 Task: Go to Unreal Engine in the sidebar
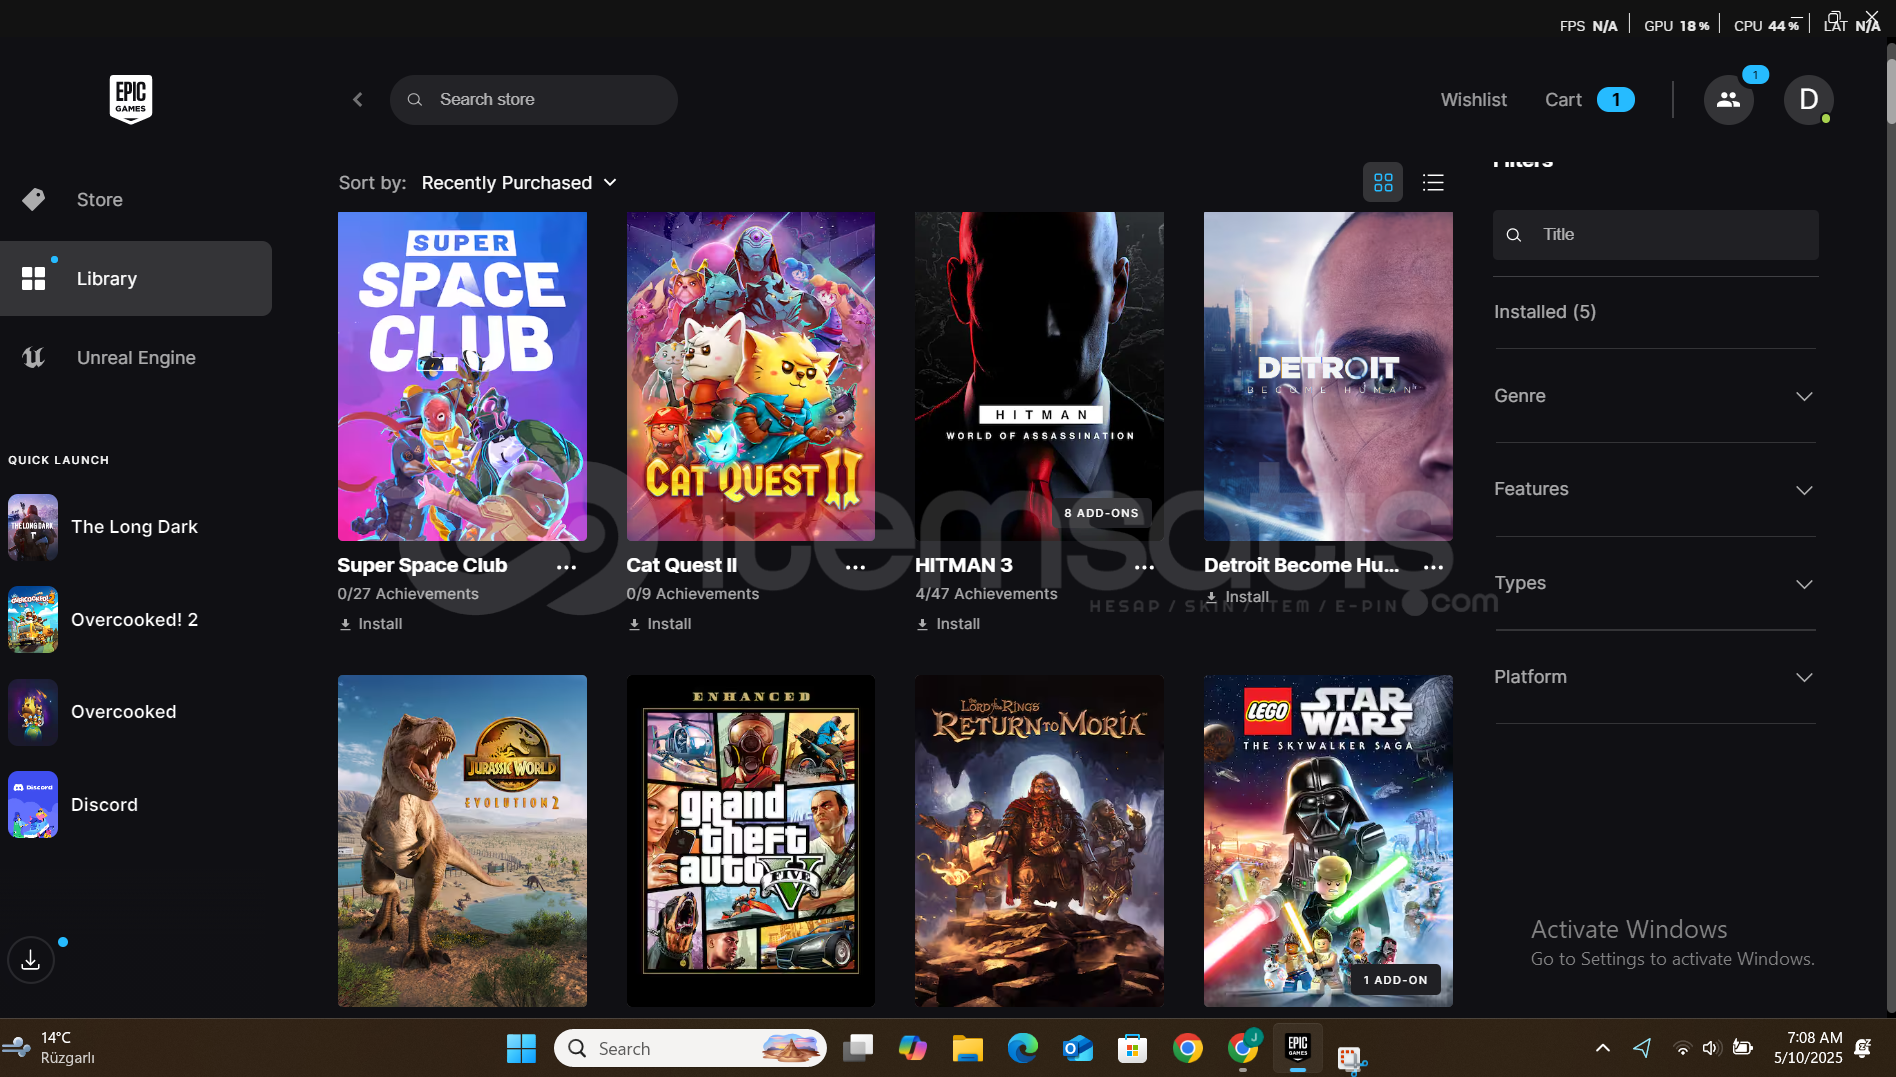136,358
